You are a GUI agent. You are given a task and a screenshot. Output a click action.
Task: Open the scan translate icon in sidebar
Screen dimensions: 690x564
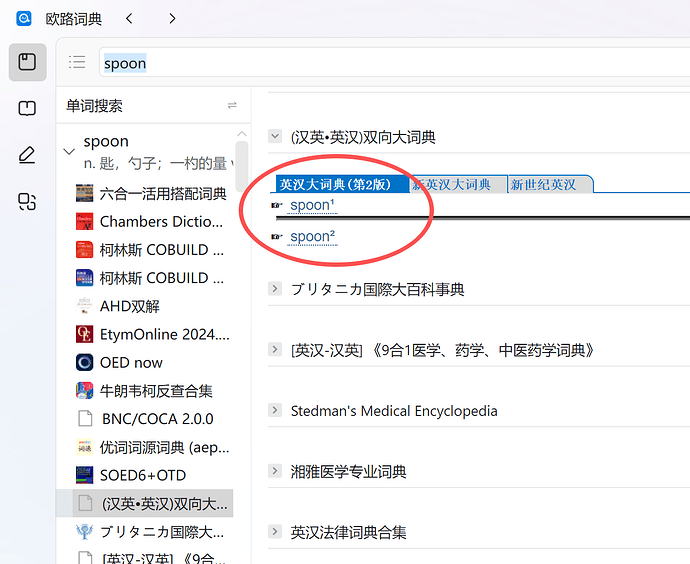pyautogui.click(x=27, y=202)
